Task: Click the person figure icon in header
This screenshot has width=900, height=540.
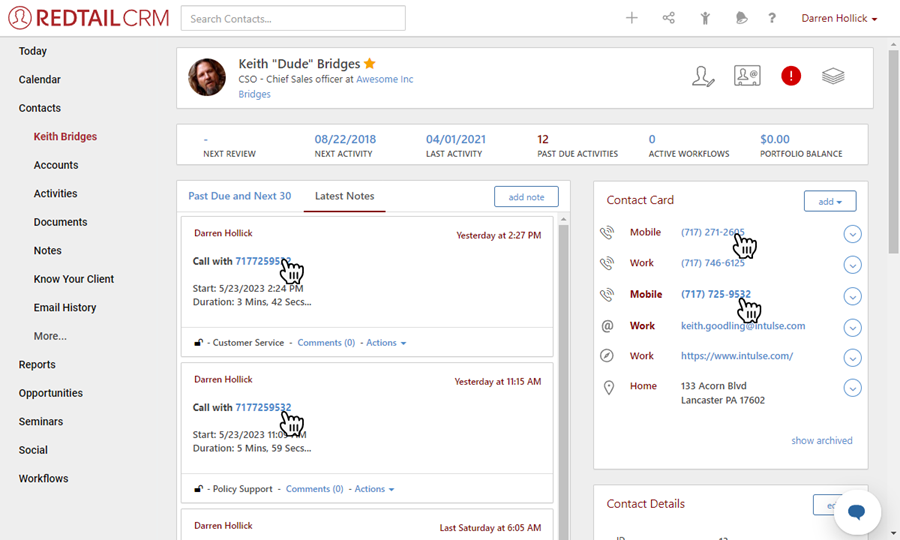Action: [x=705, y=18]
